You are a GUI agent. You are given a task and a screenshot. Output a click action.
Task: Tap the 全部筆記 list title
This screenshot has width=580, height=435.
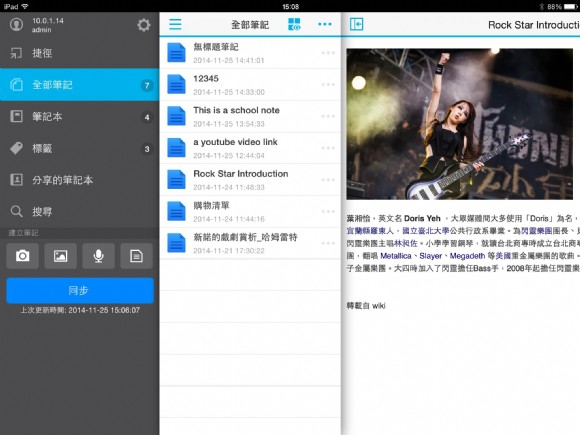click(x=250, y=25)
